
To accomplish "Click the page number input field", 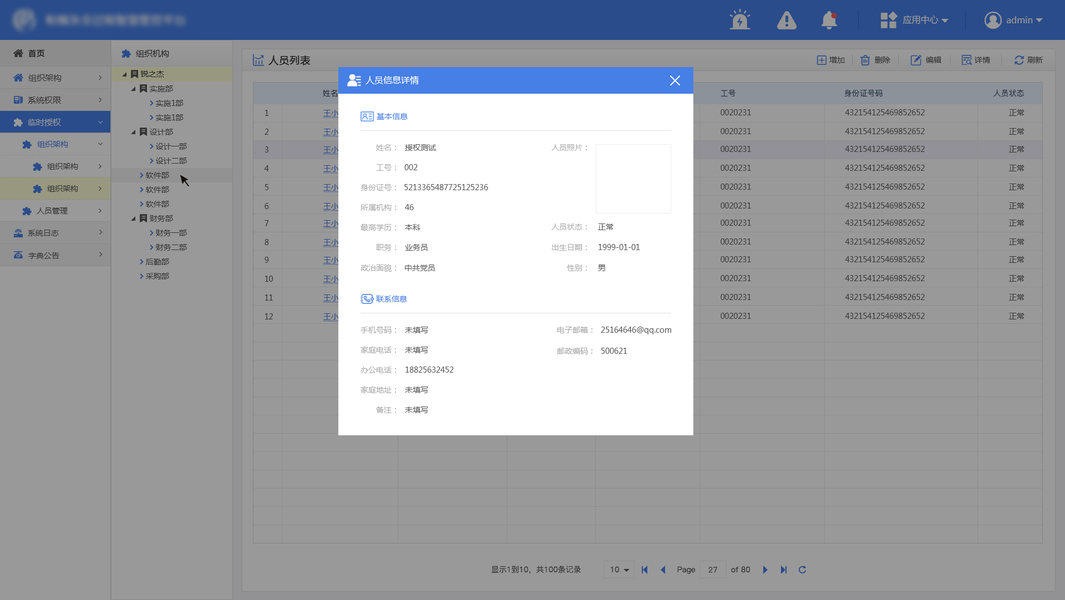I will [x=712, y=570].
